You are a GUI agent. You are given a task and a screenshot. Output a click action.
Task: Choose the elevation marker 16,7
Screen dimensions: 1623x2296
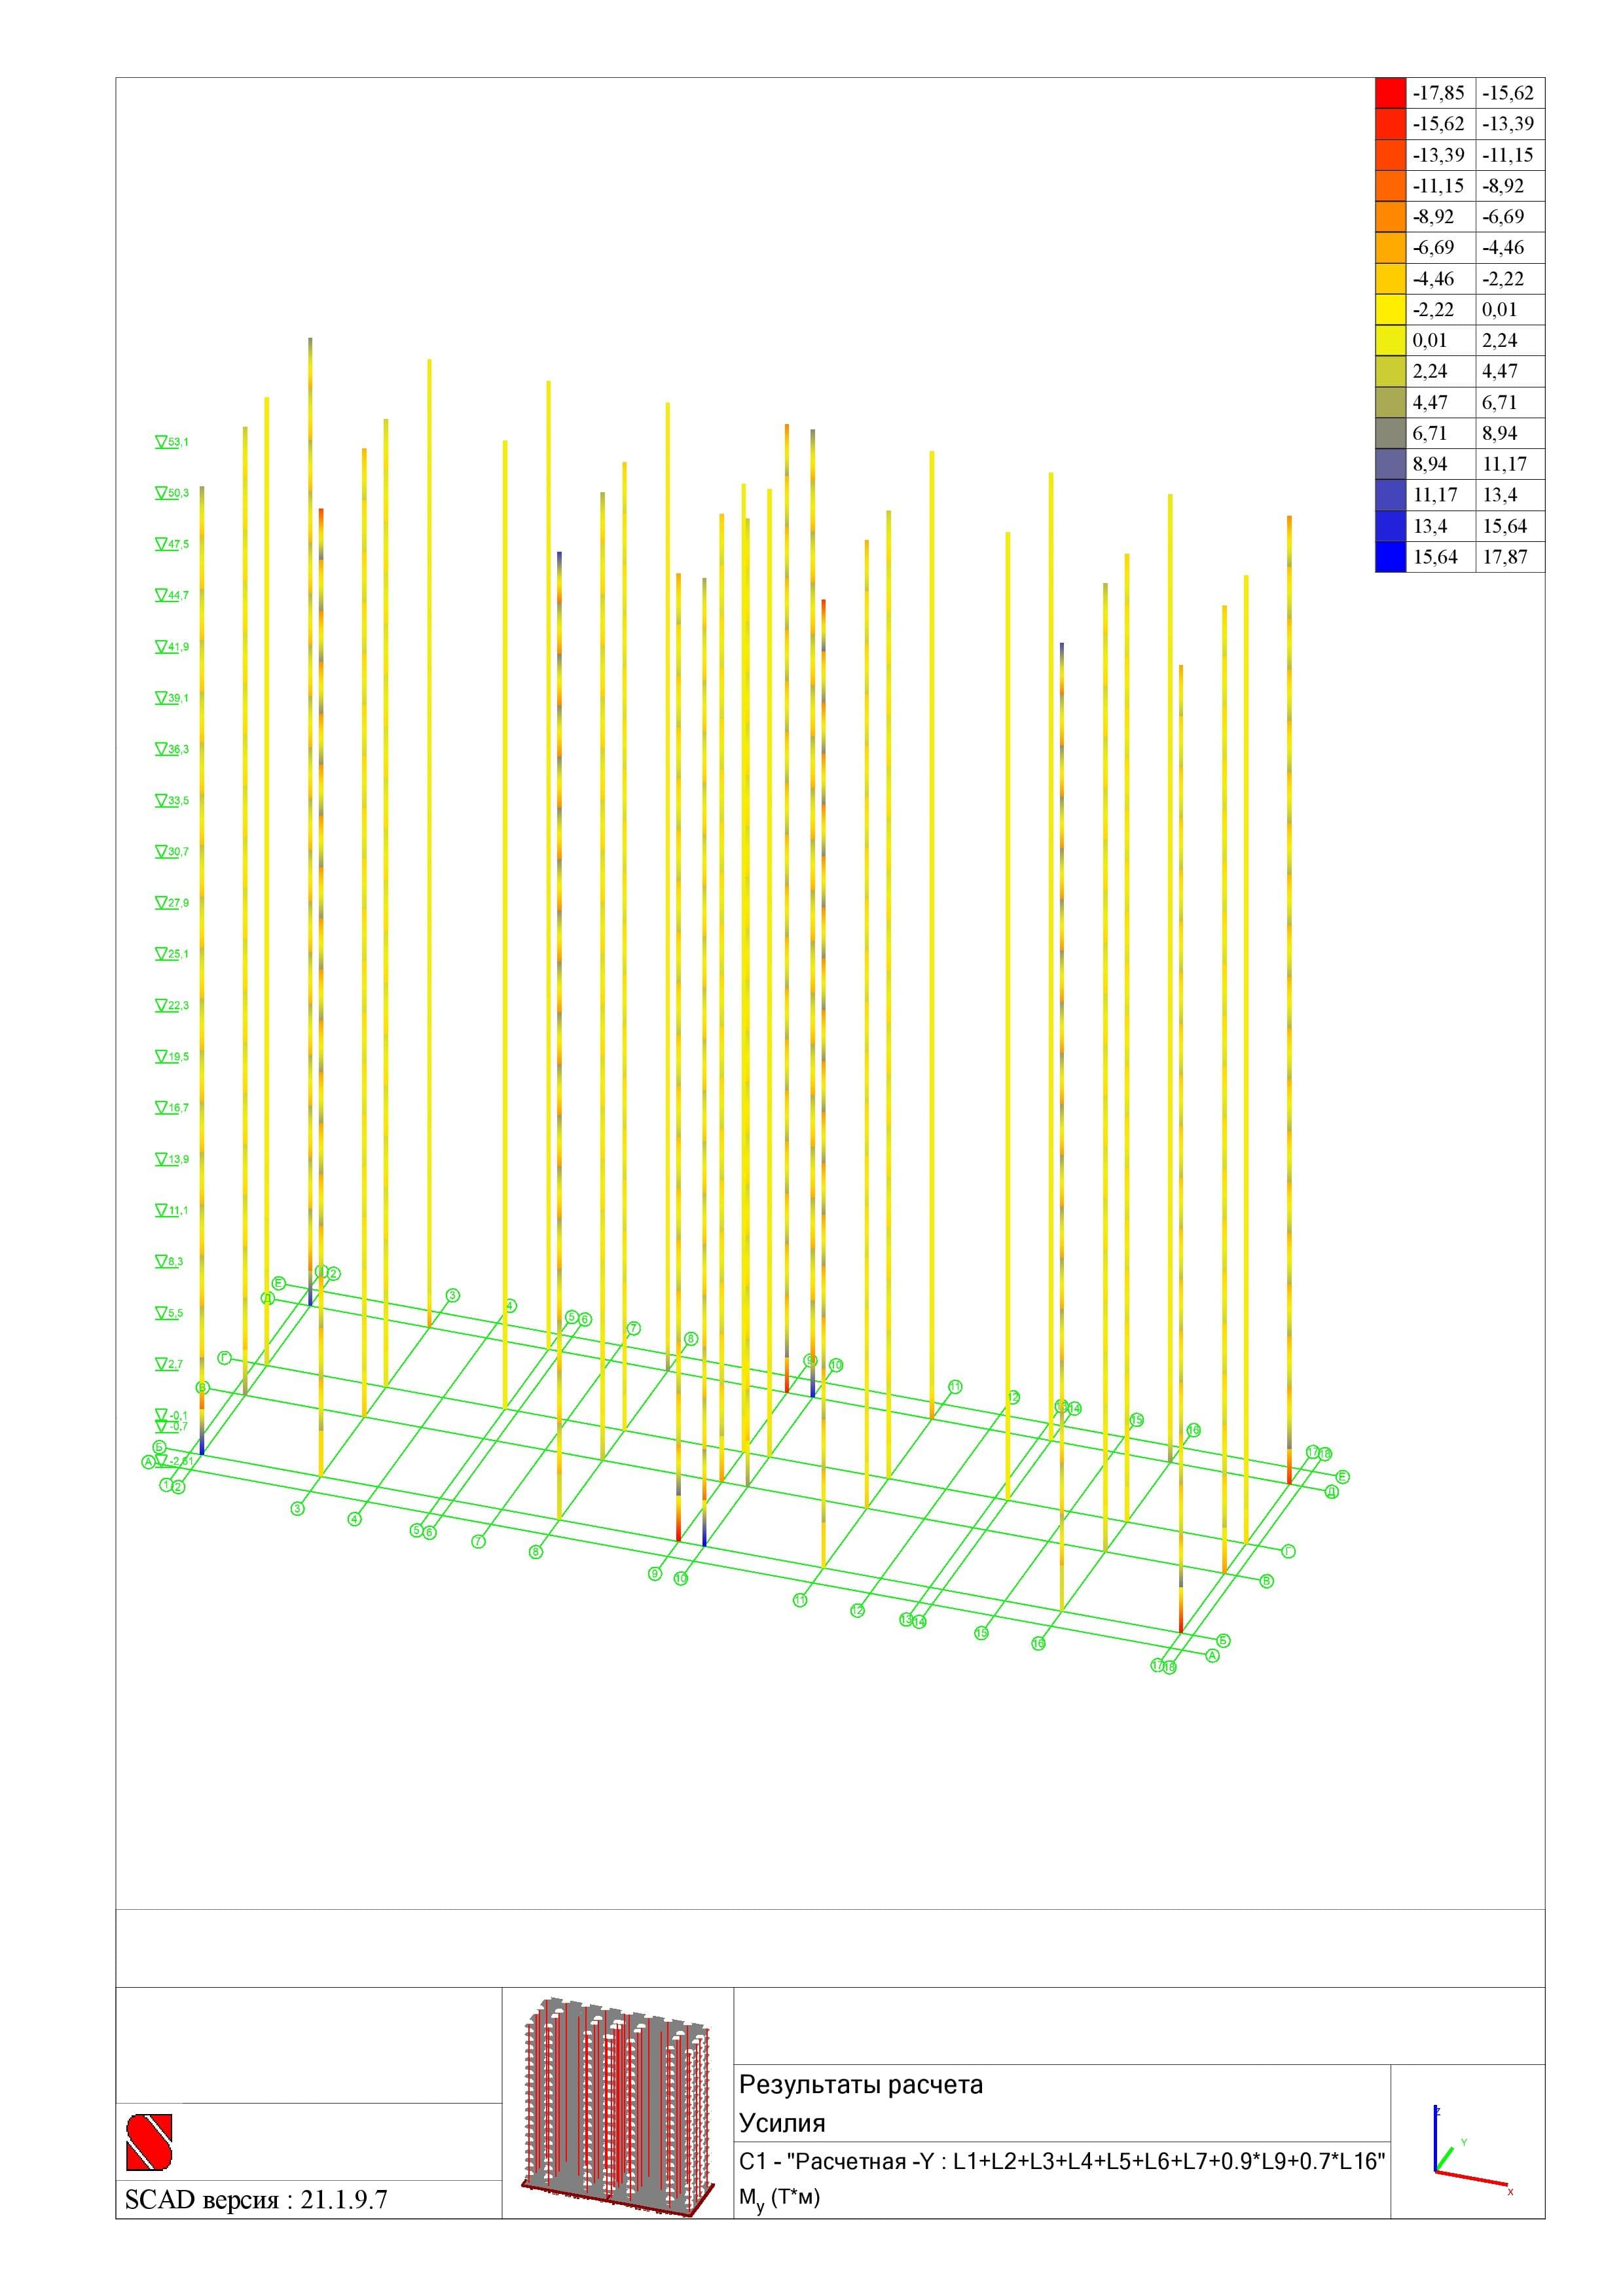click(x=172, y=1108)
